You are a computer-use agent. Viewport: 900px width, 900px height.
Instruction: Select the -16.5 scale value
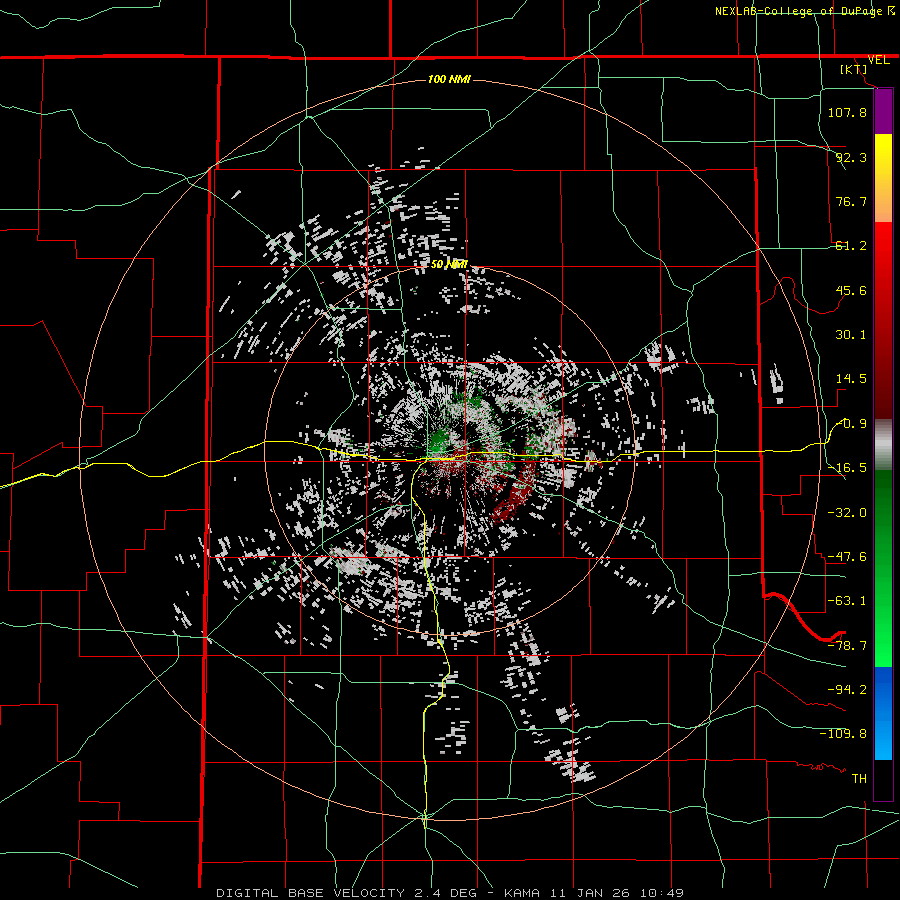pyautogui.click(x=847, y=468)
